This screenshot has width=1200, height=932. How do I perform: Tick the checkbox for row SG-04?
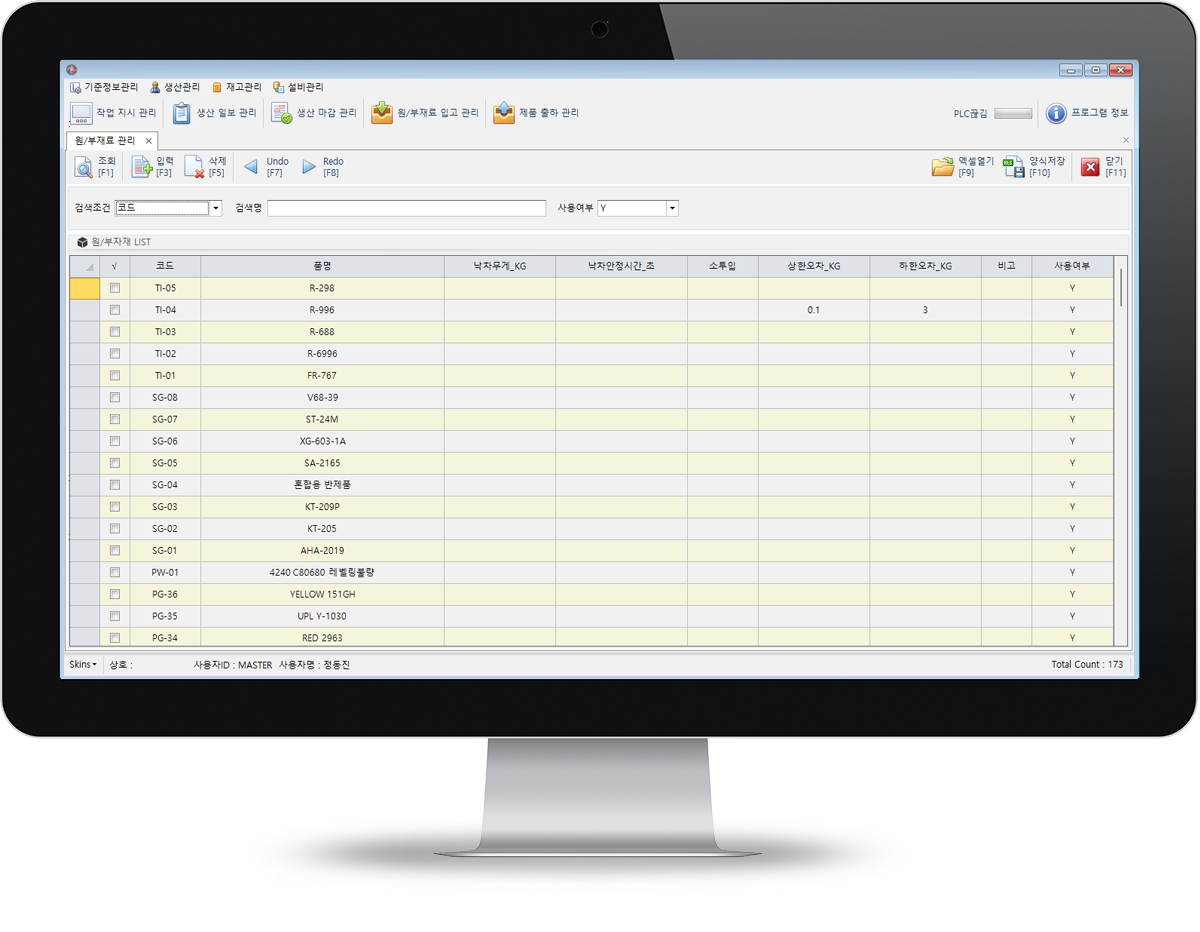[115, 485]
